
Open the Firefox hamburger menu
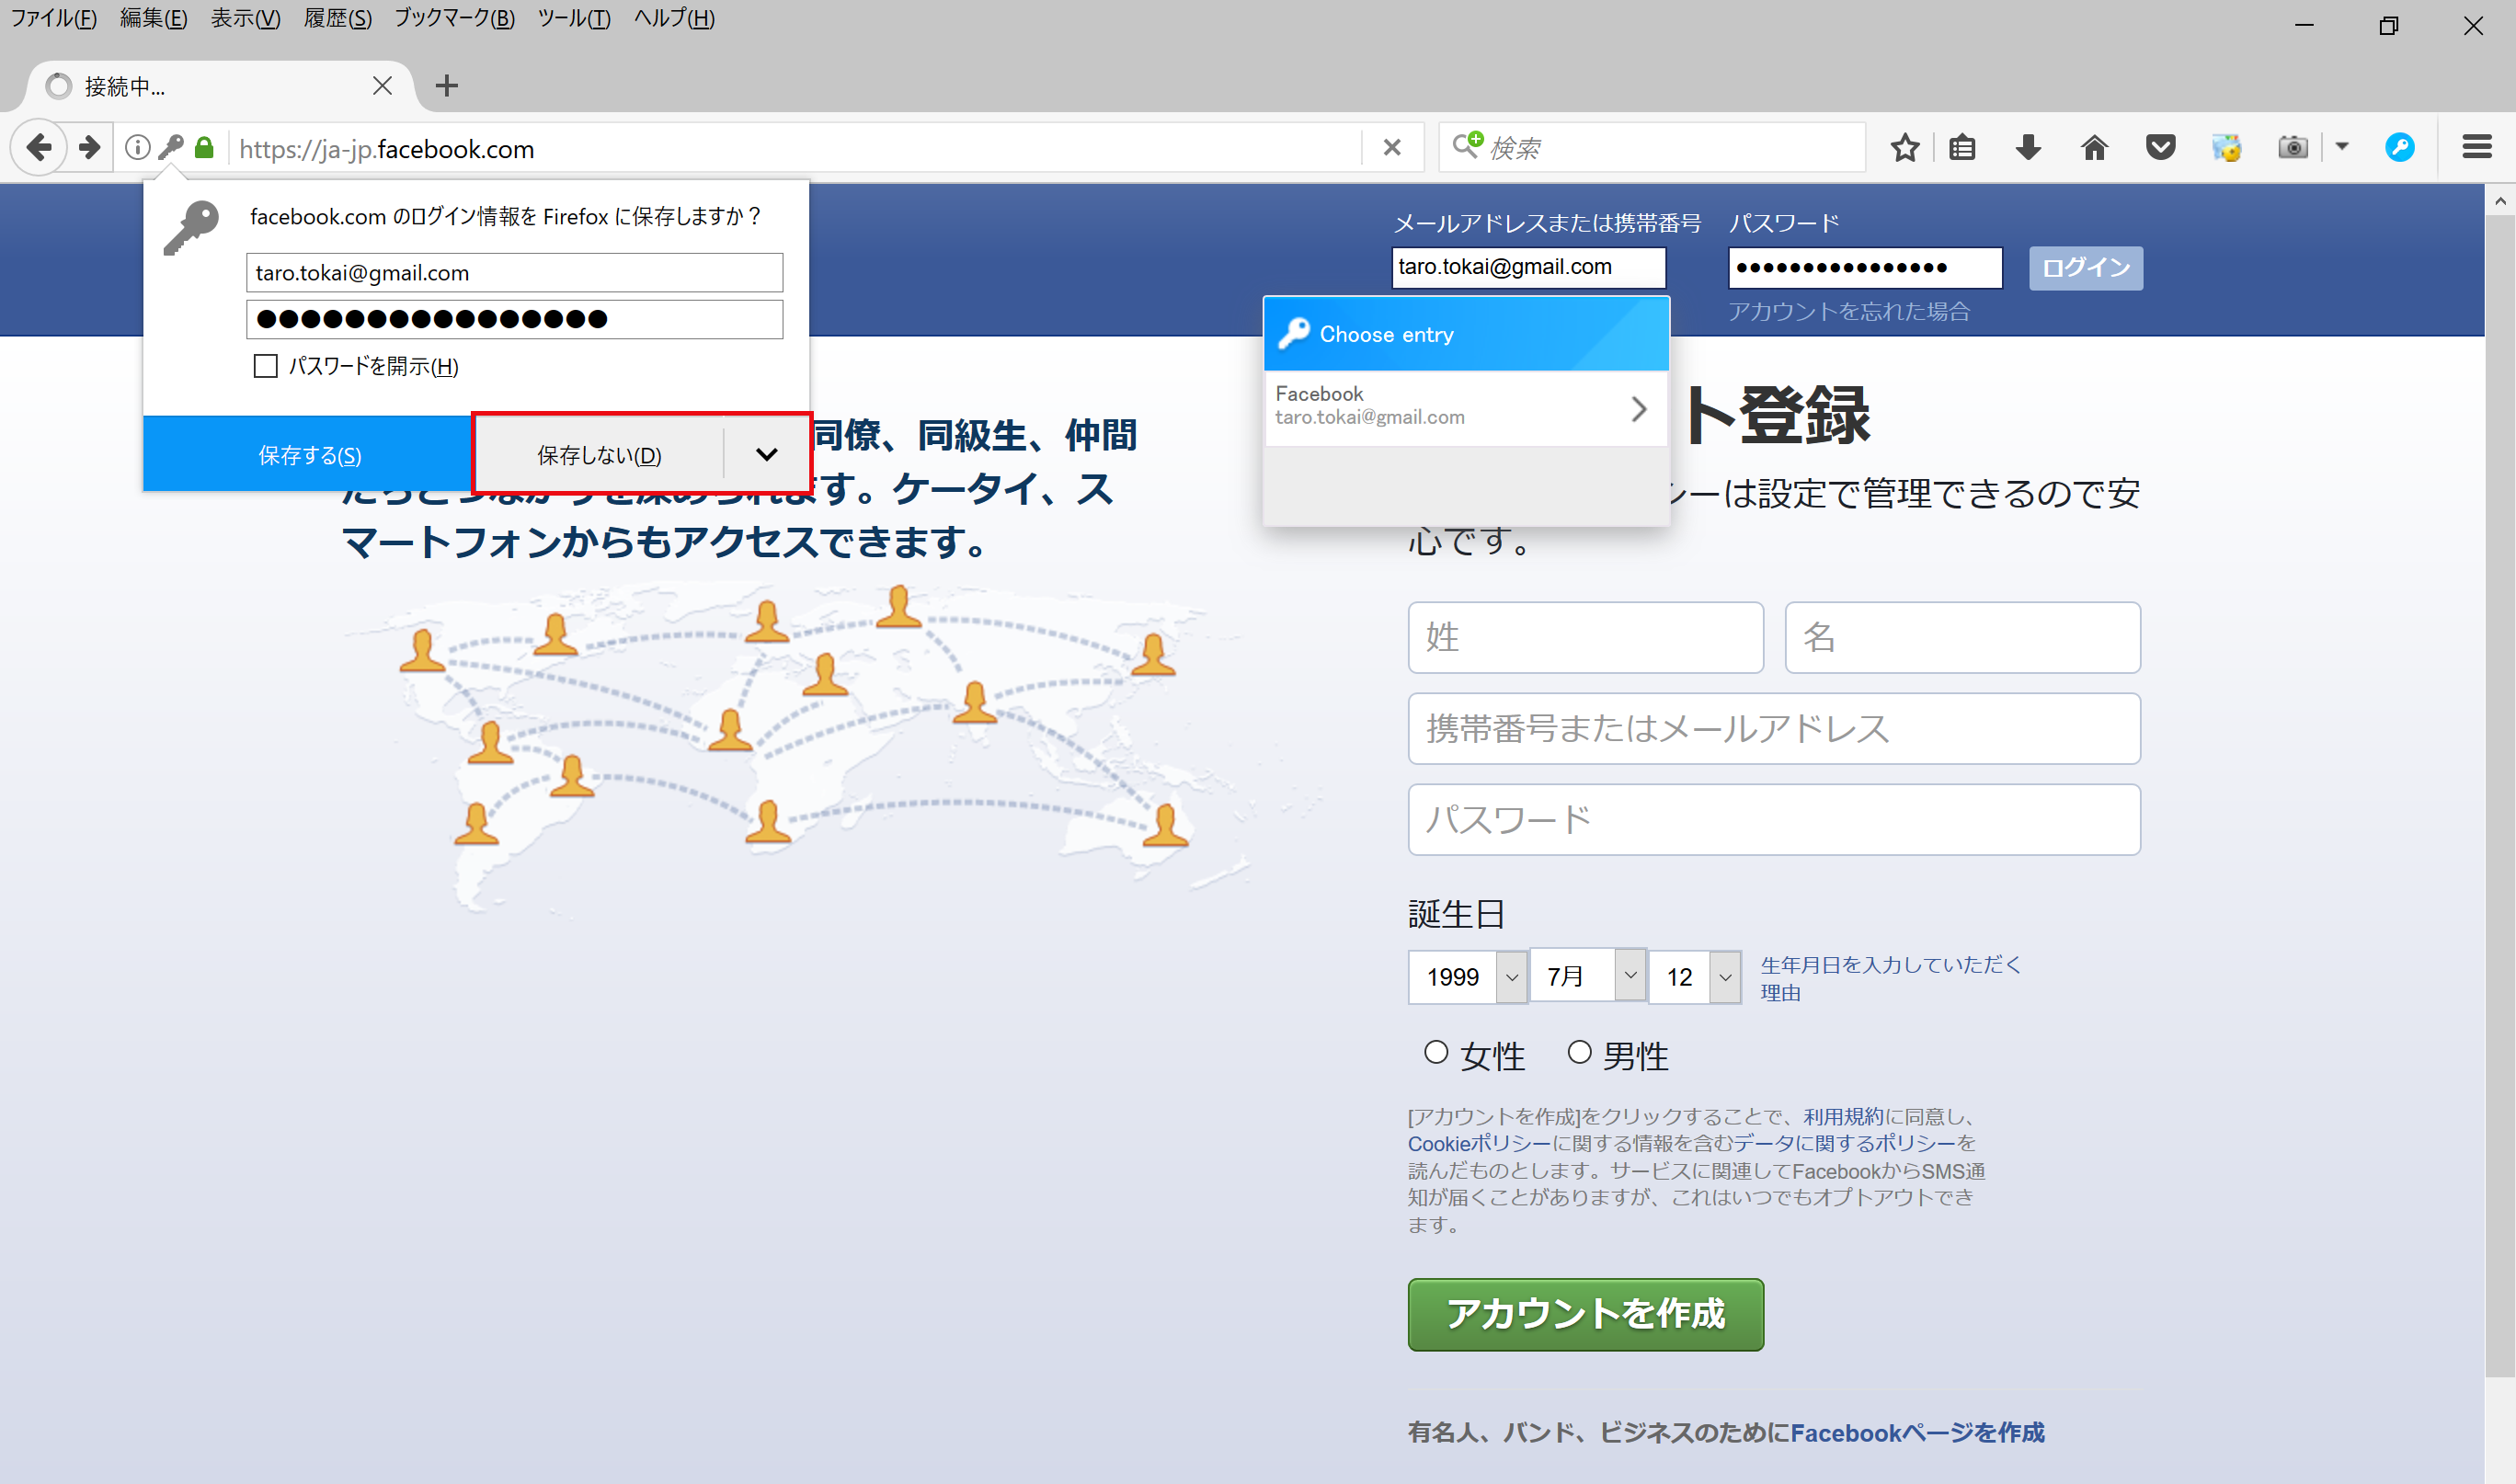2476,148
